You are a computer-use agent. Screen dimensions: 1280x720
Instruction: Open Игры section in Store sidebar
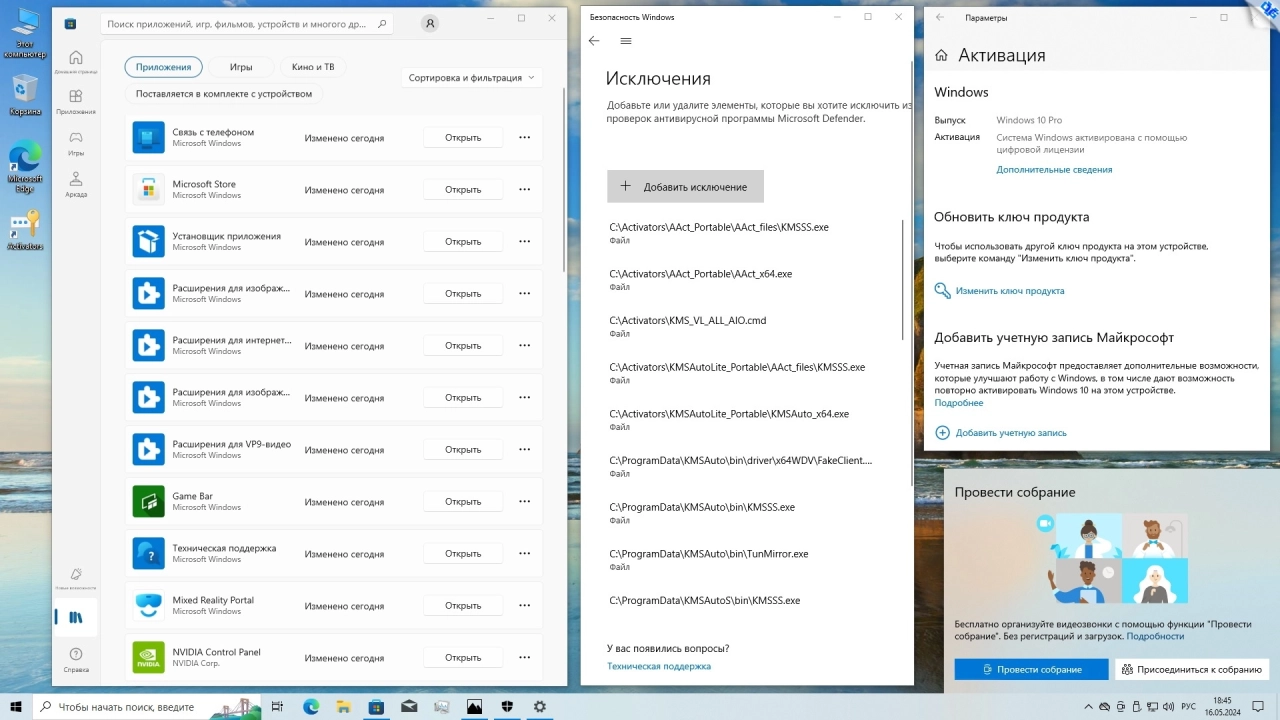[x=76, y=143]
